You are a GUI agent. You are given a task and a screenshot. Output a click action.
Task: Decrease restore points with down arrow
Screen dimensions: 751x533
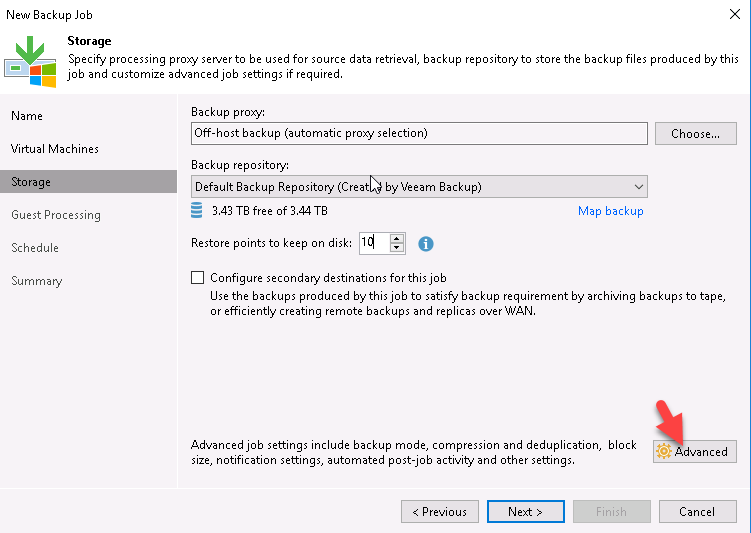397,248
